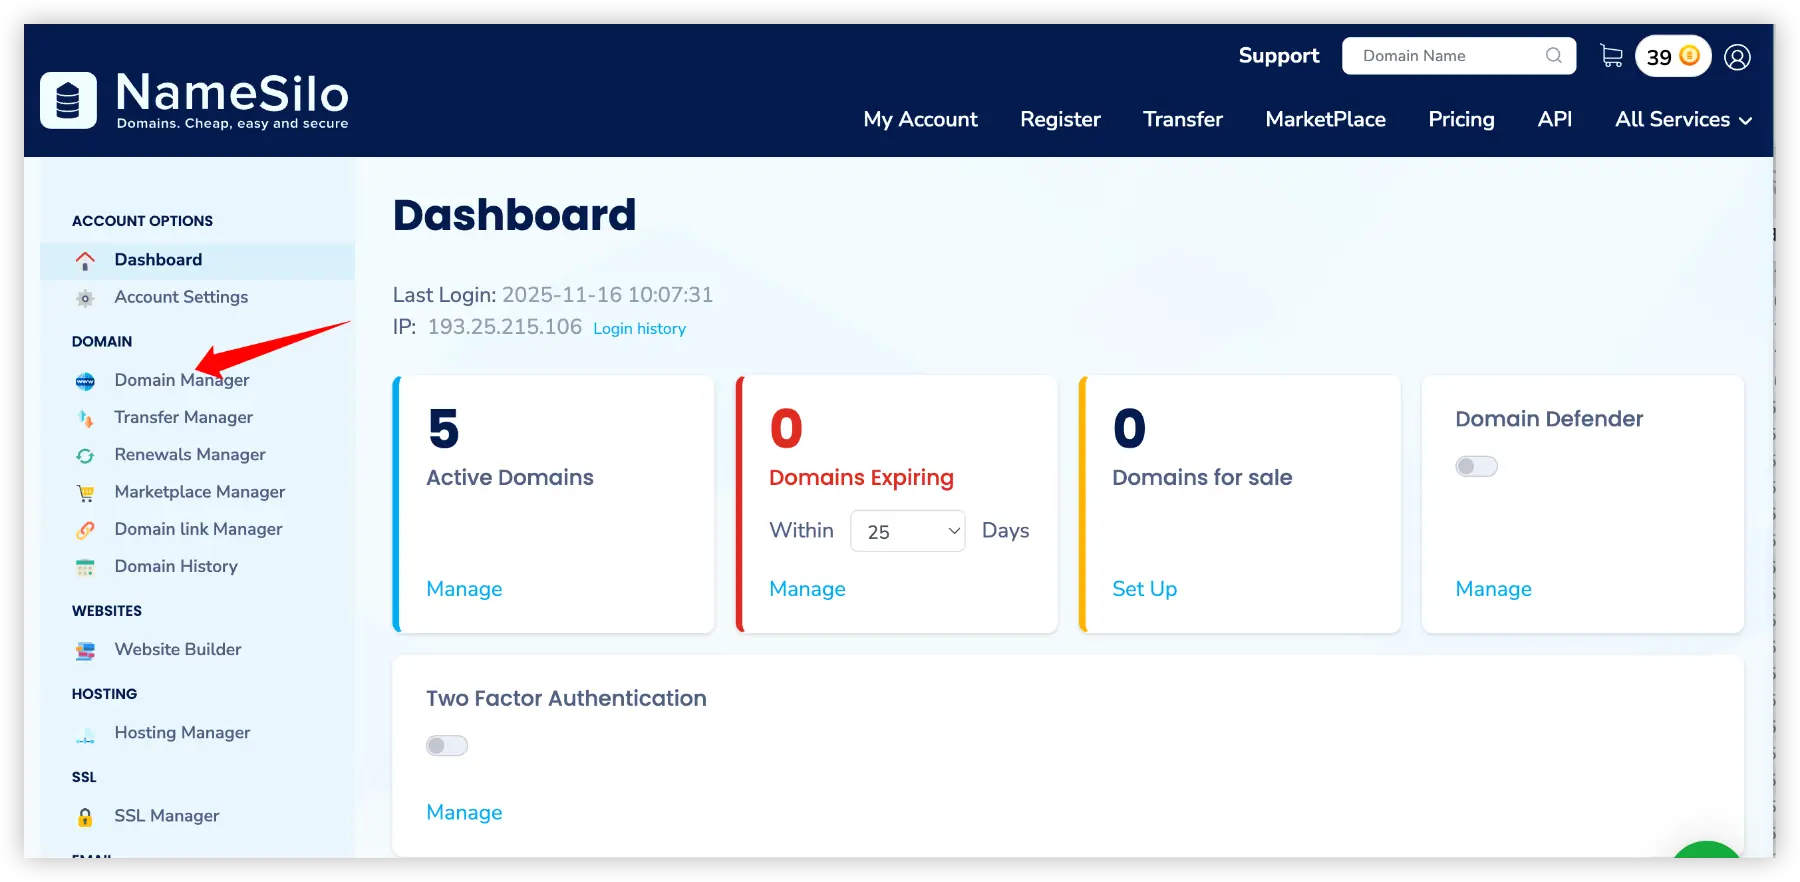This screenshot has width=1800, height=882.
Task: Click the SSL Manager lock icon
Action: (85, 817)
